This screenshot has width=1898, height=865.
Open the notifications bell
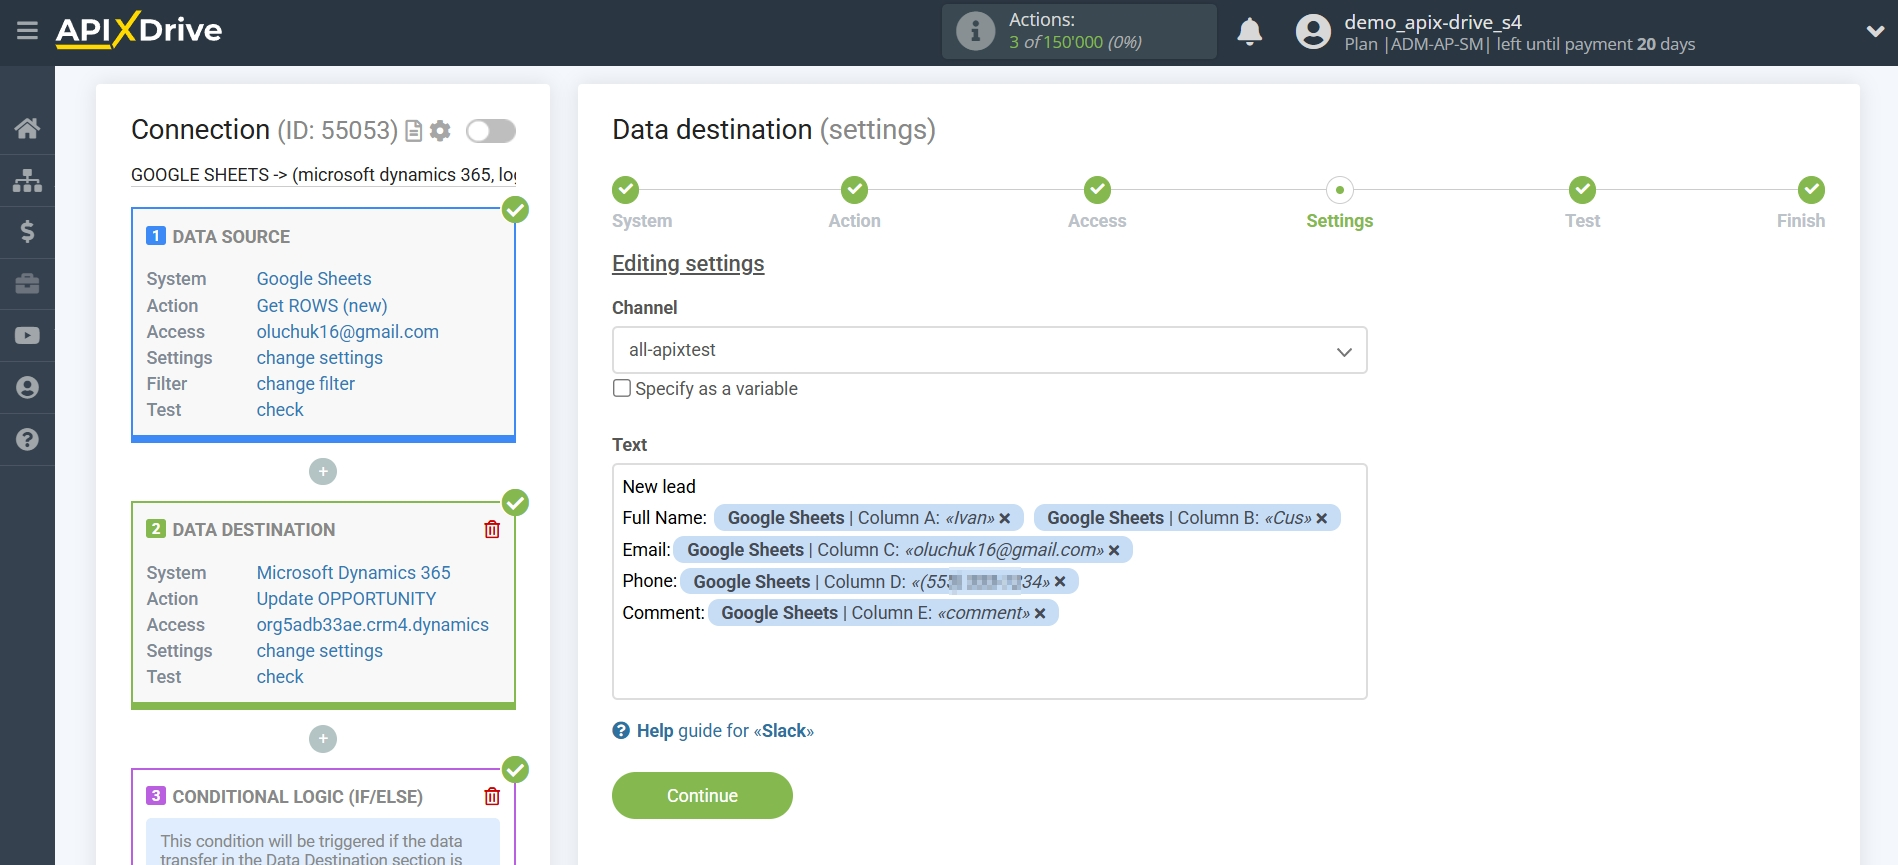(x=1249, y=32)
